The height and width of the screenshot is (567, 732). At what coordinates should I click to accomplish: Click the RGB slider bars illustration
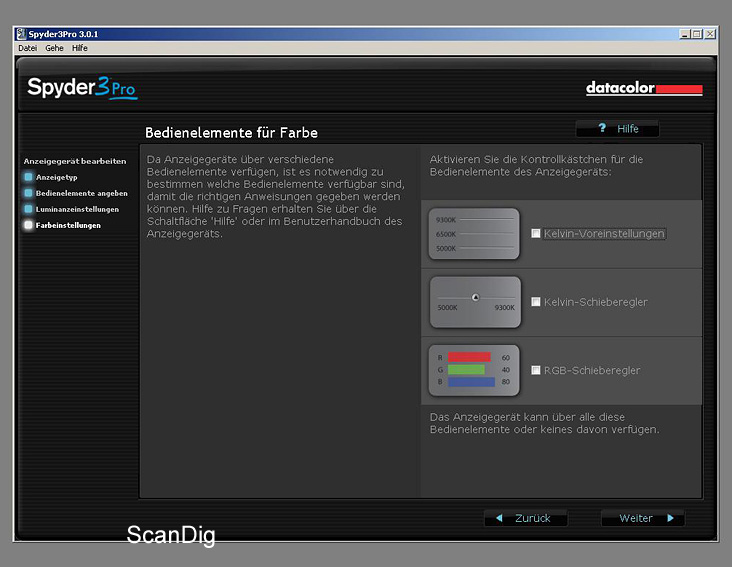(474, 371)
